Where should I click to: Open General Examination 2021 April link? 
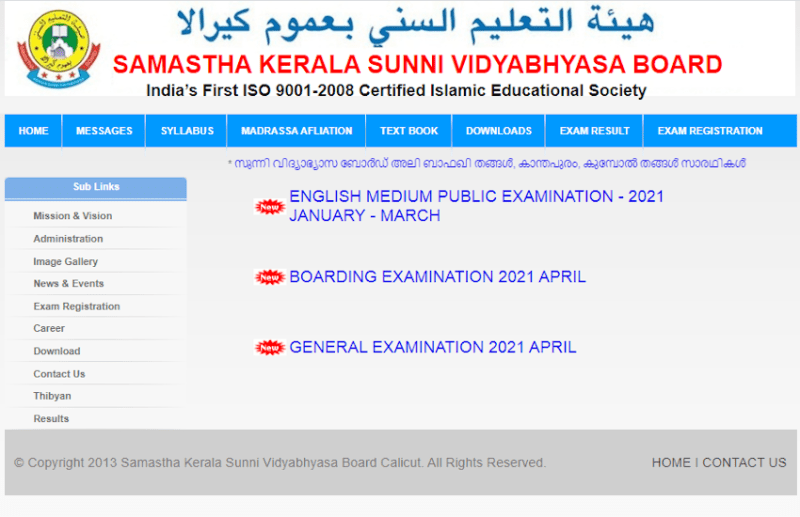click(x=432, y=348)
